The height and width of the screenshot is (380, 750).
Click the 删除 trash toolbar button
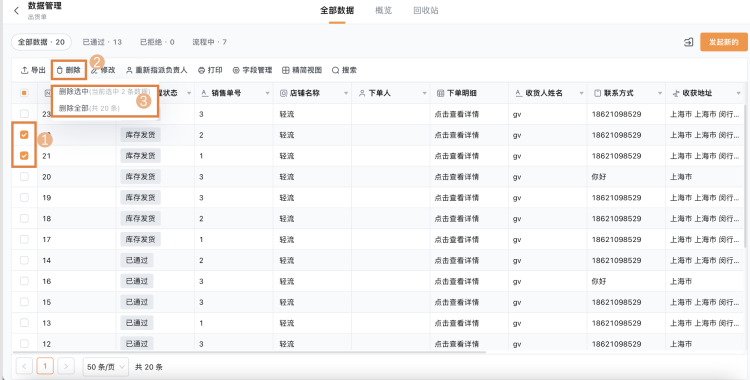(x=69, y=70)
